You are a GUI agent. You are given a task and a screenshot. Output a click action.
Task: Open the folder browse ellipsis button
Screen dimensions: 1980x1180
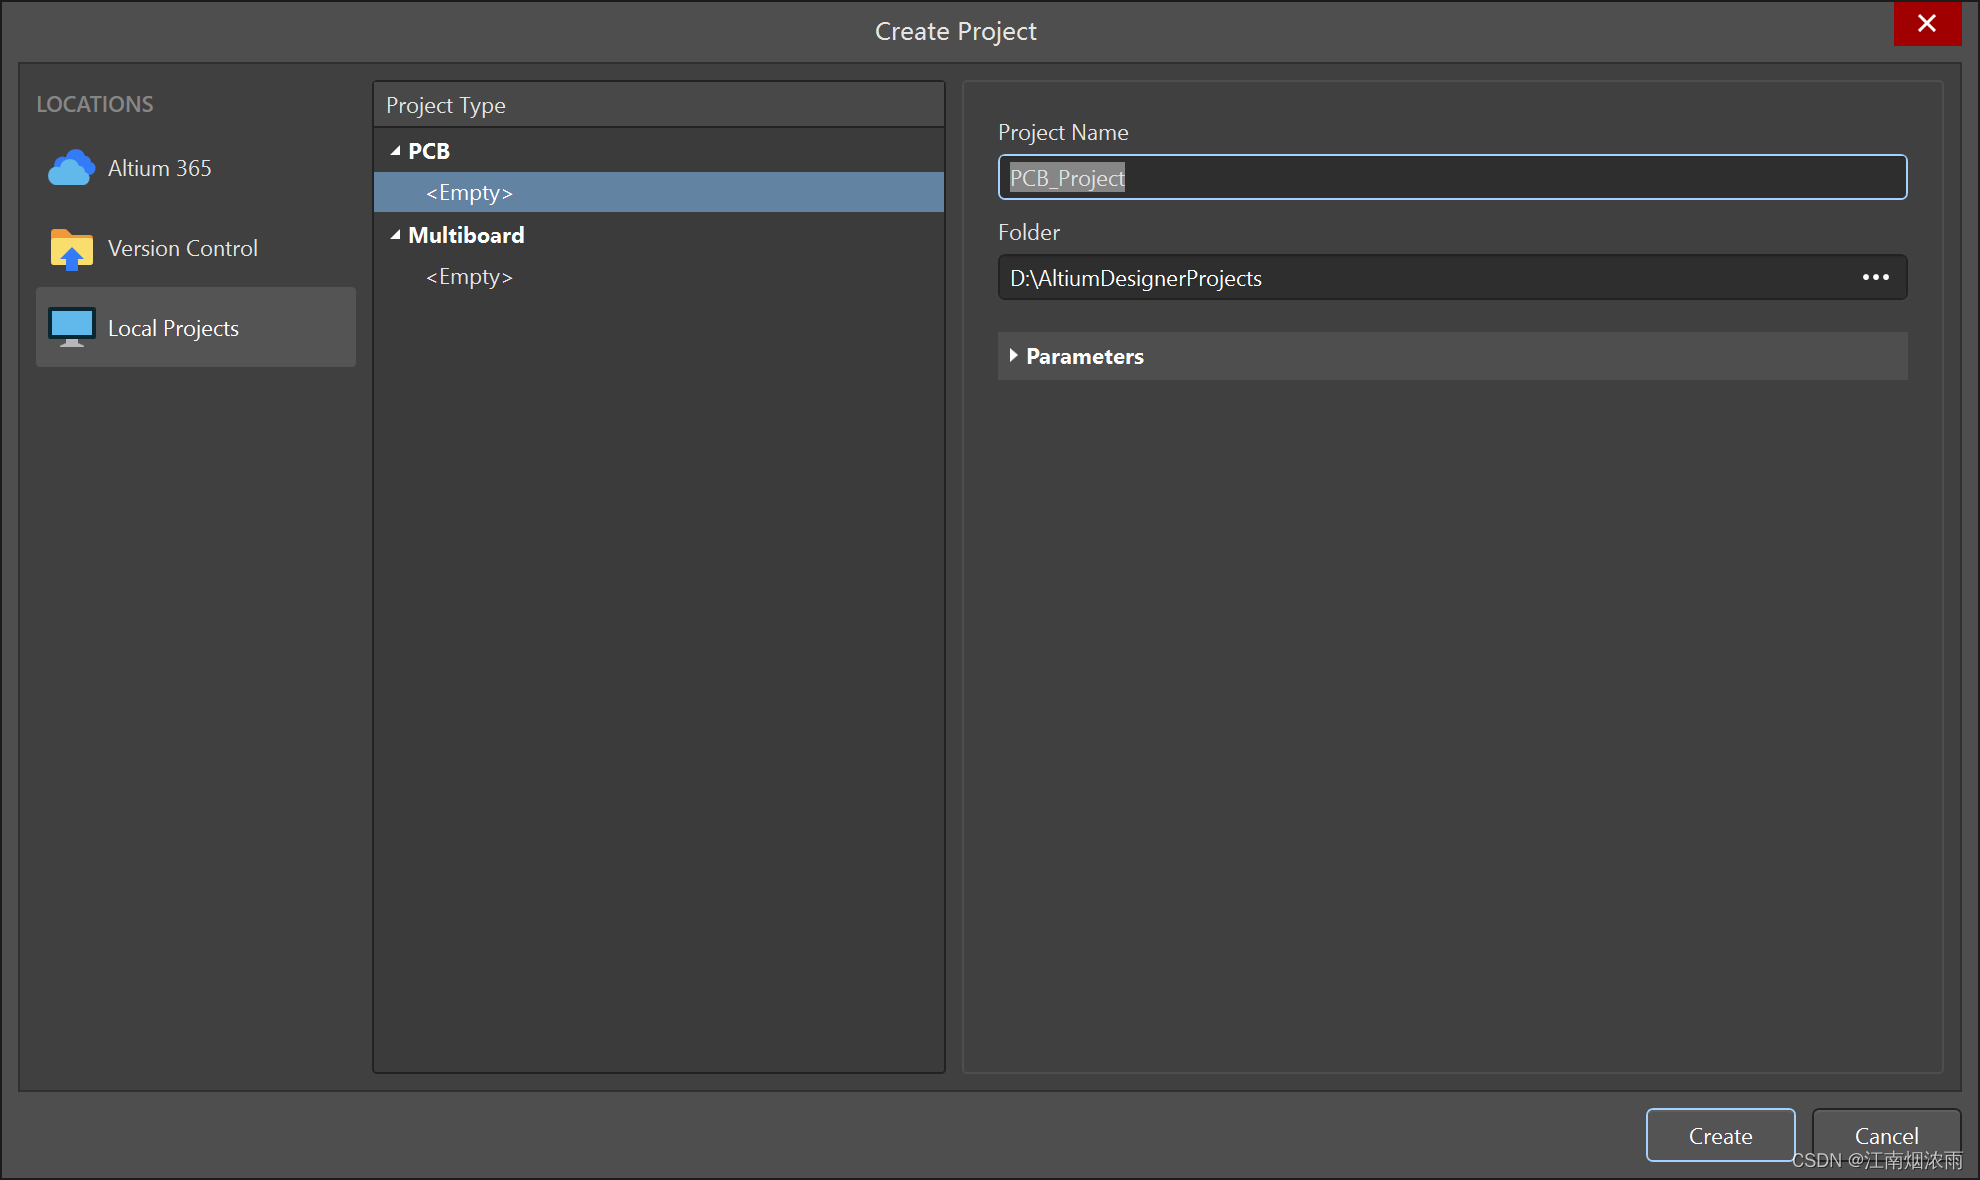(1875, 277)
